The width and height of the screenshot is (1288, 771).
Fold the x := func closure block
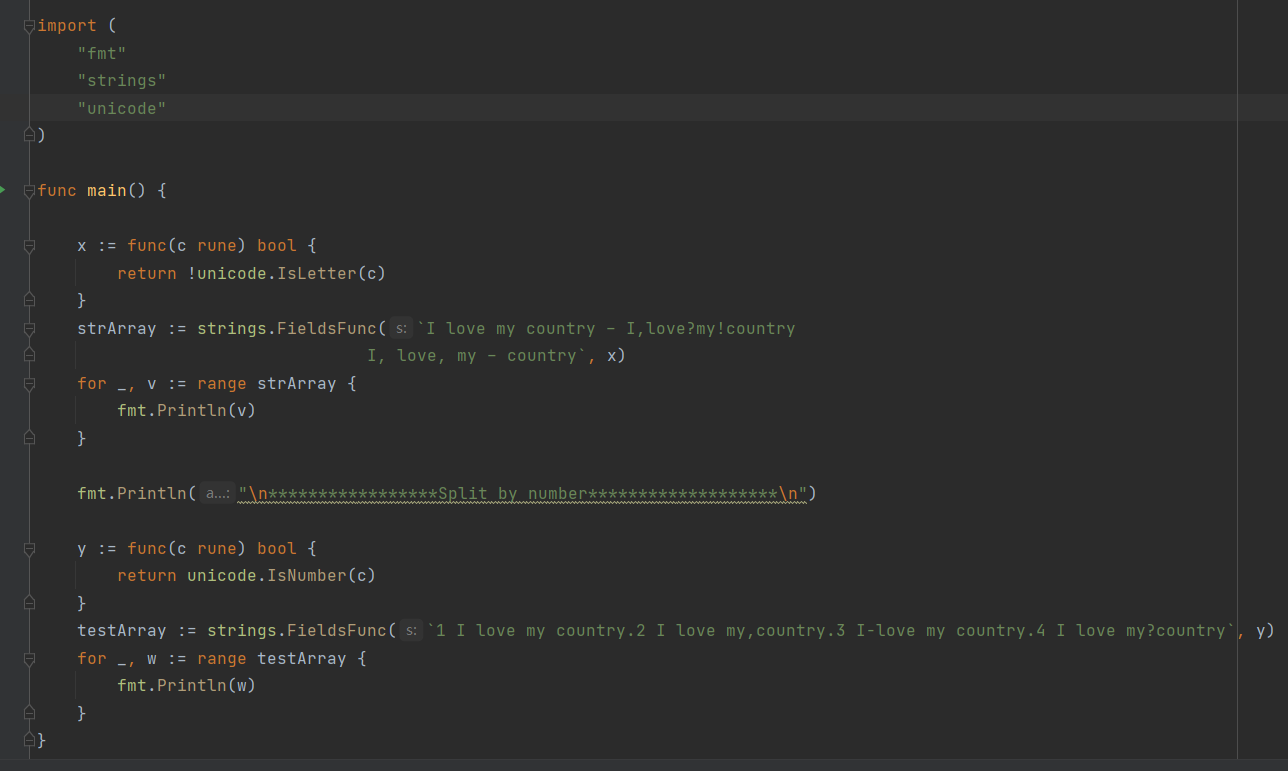29,245
